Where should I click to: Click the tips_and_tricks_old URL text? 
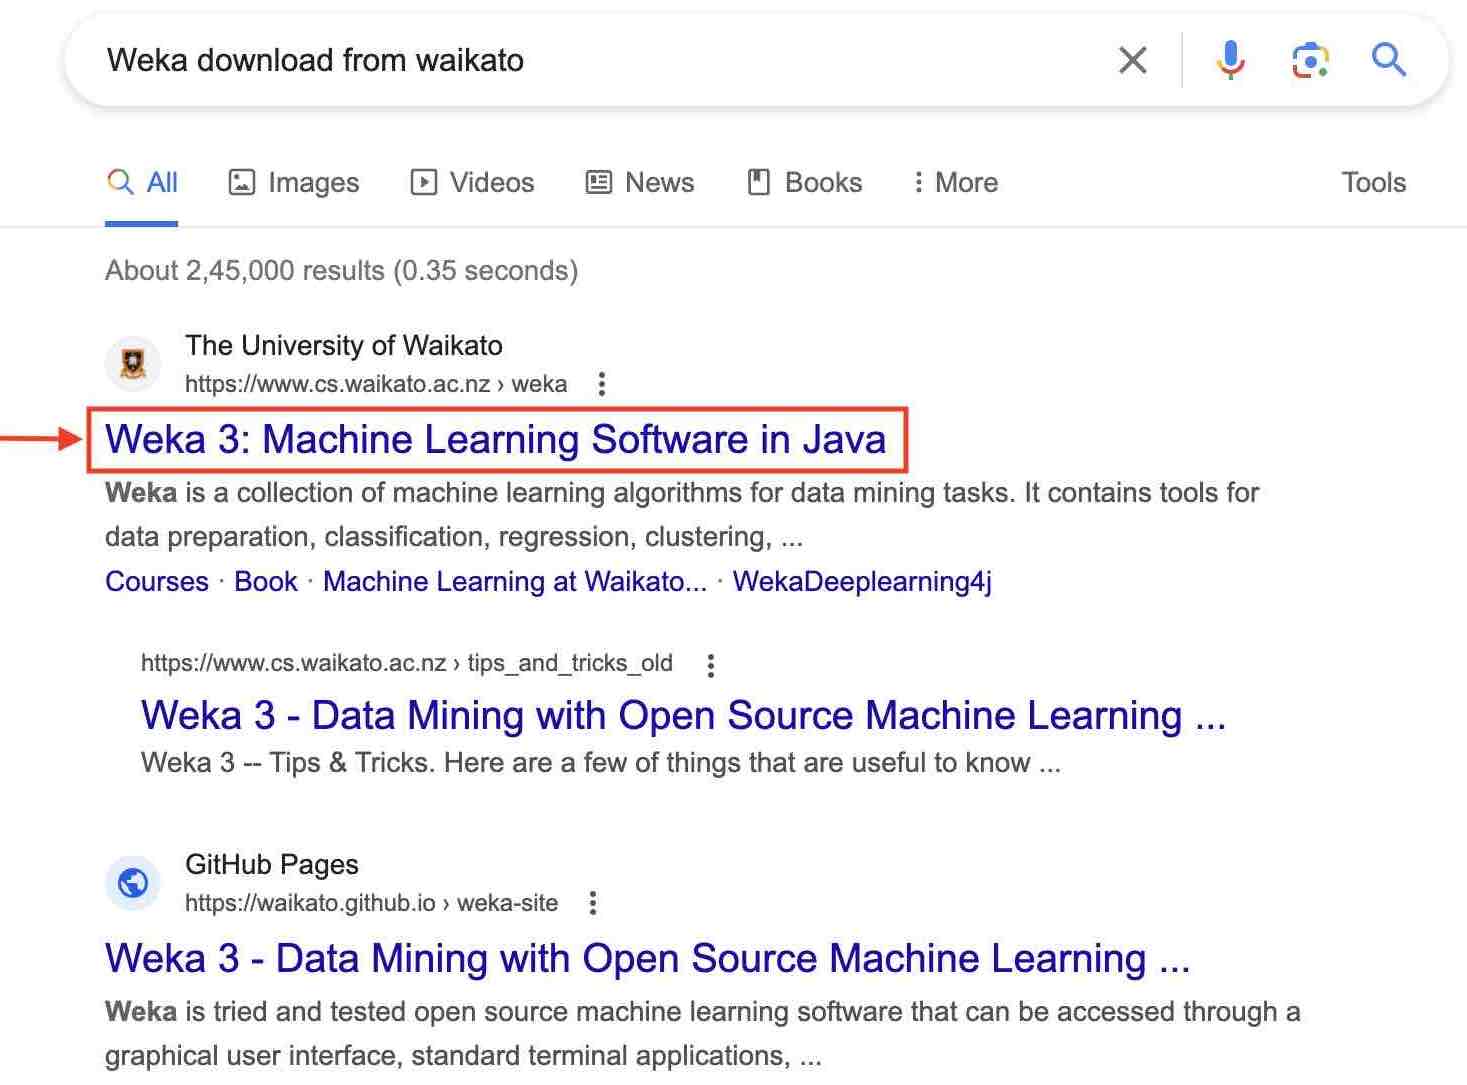tap(407, 663)
